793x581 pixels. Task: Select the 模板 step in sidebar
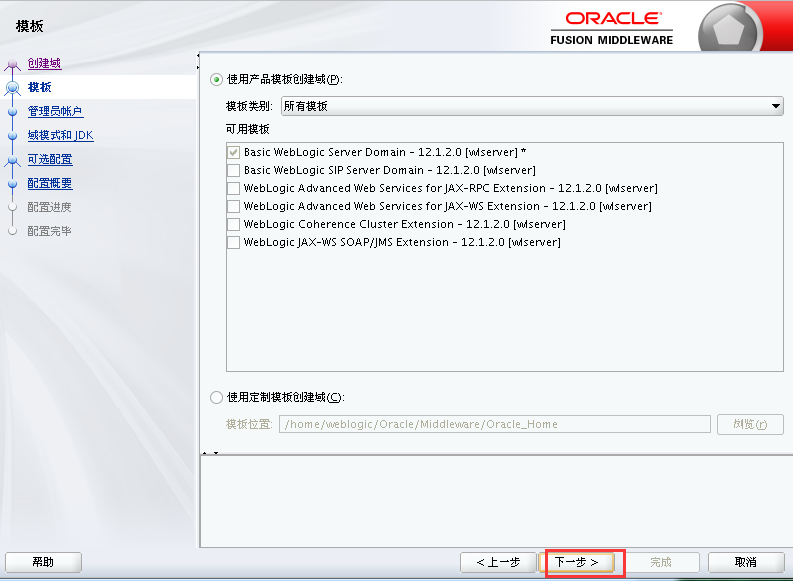39,87
